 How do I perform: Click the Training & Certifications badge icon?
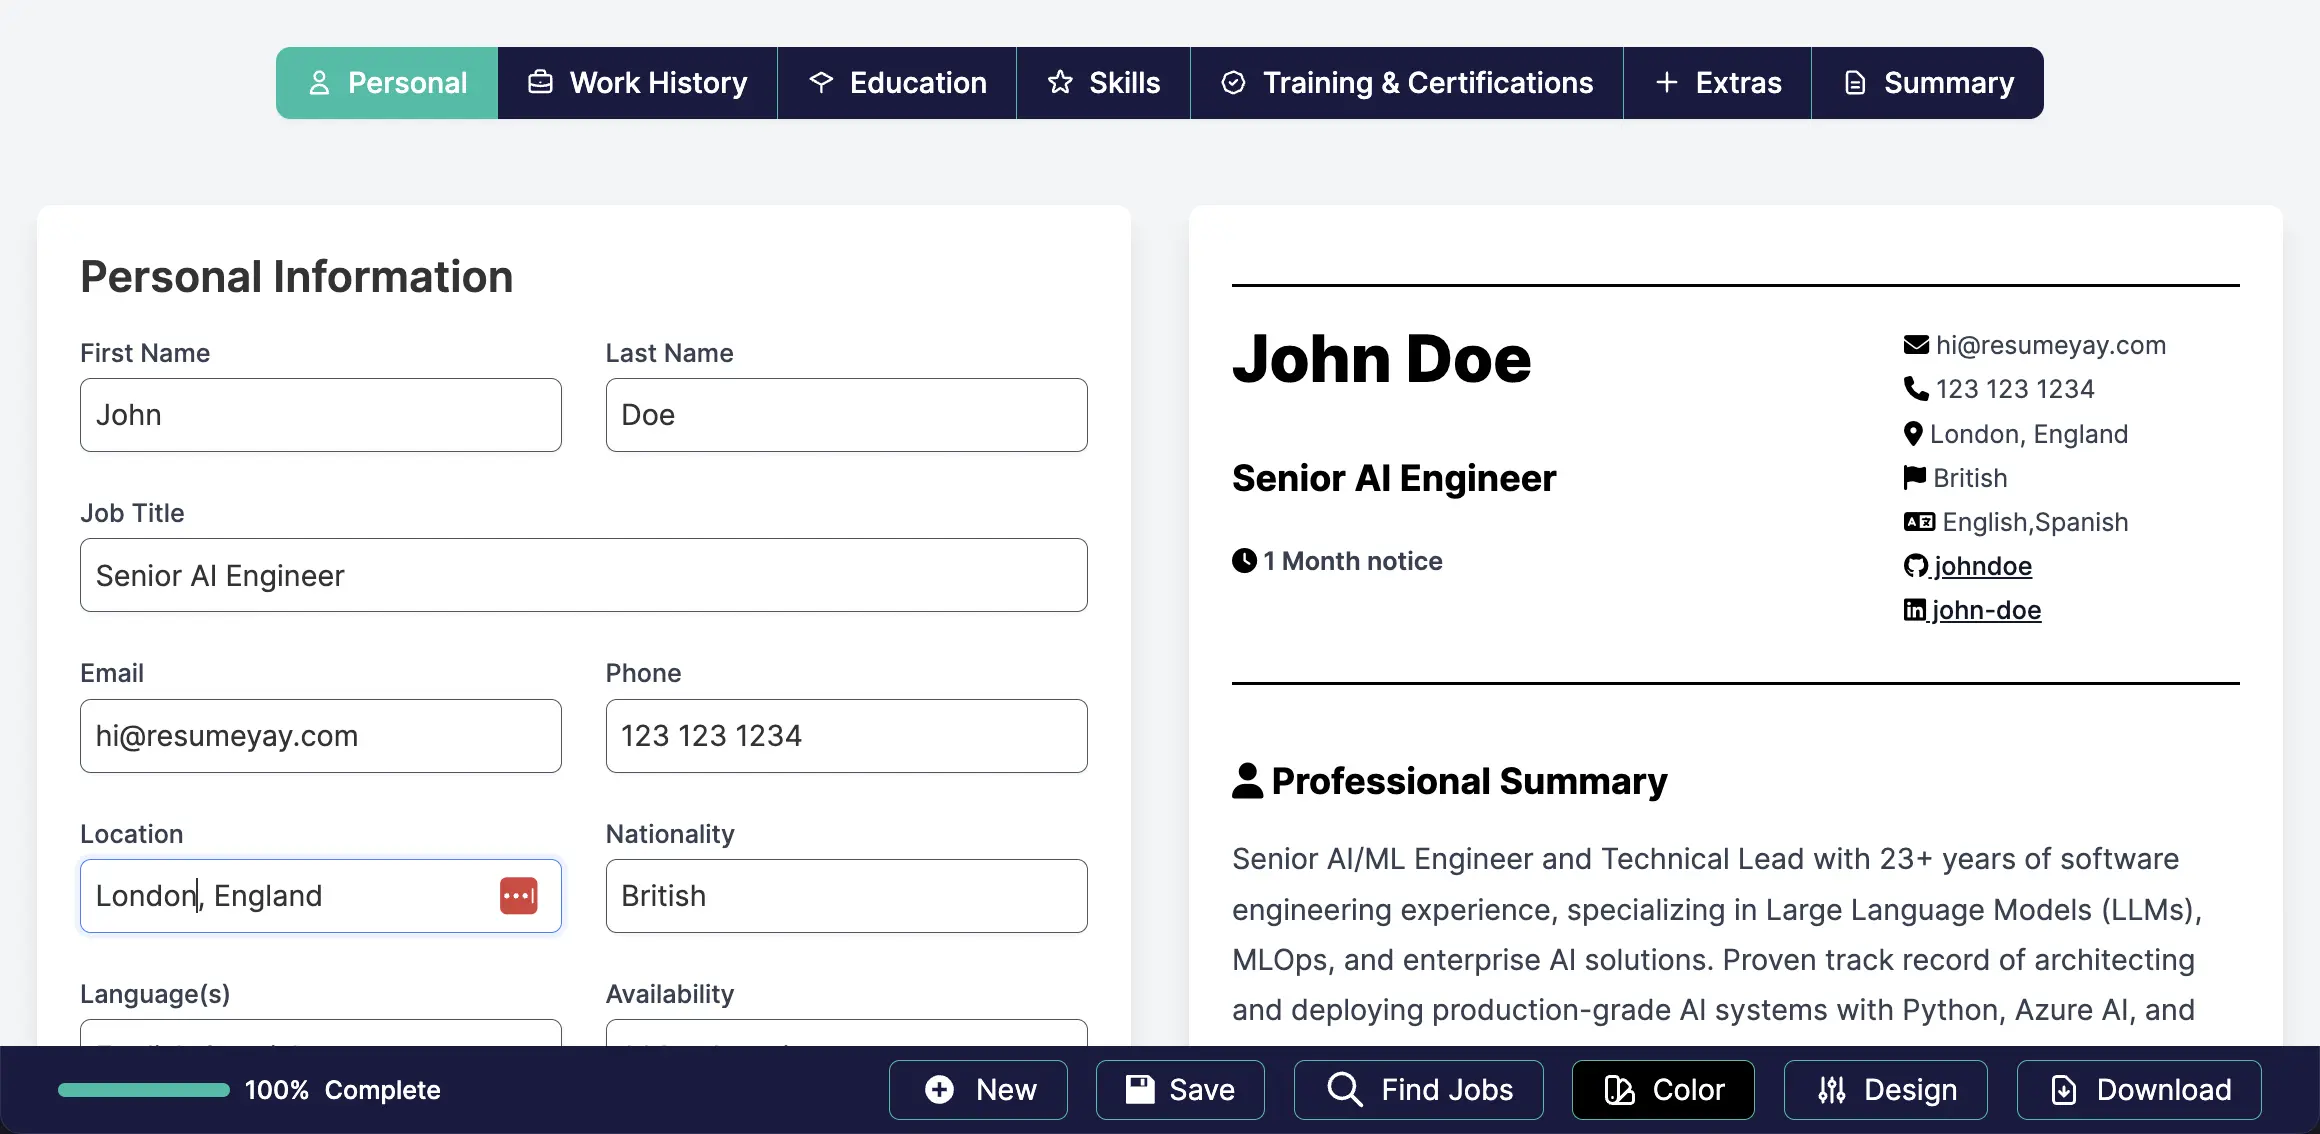(x=1233, y=83)
